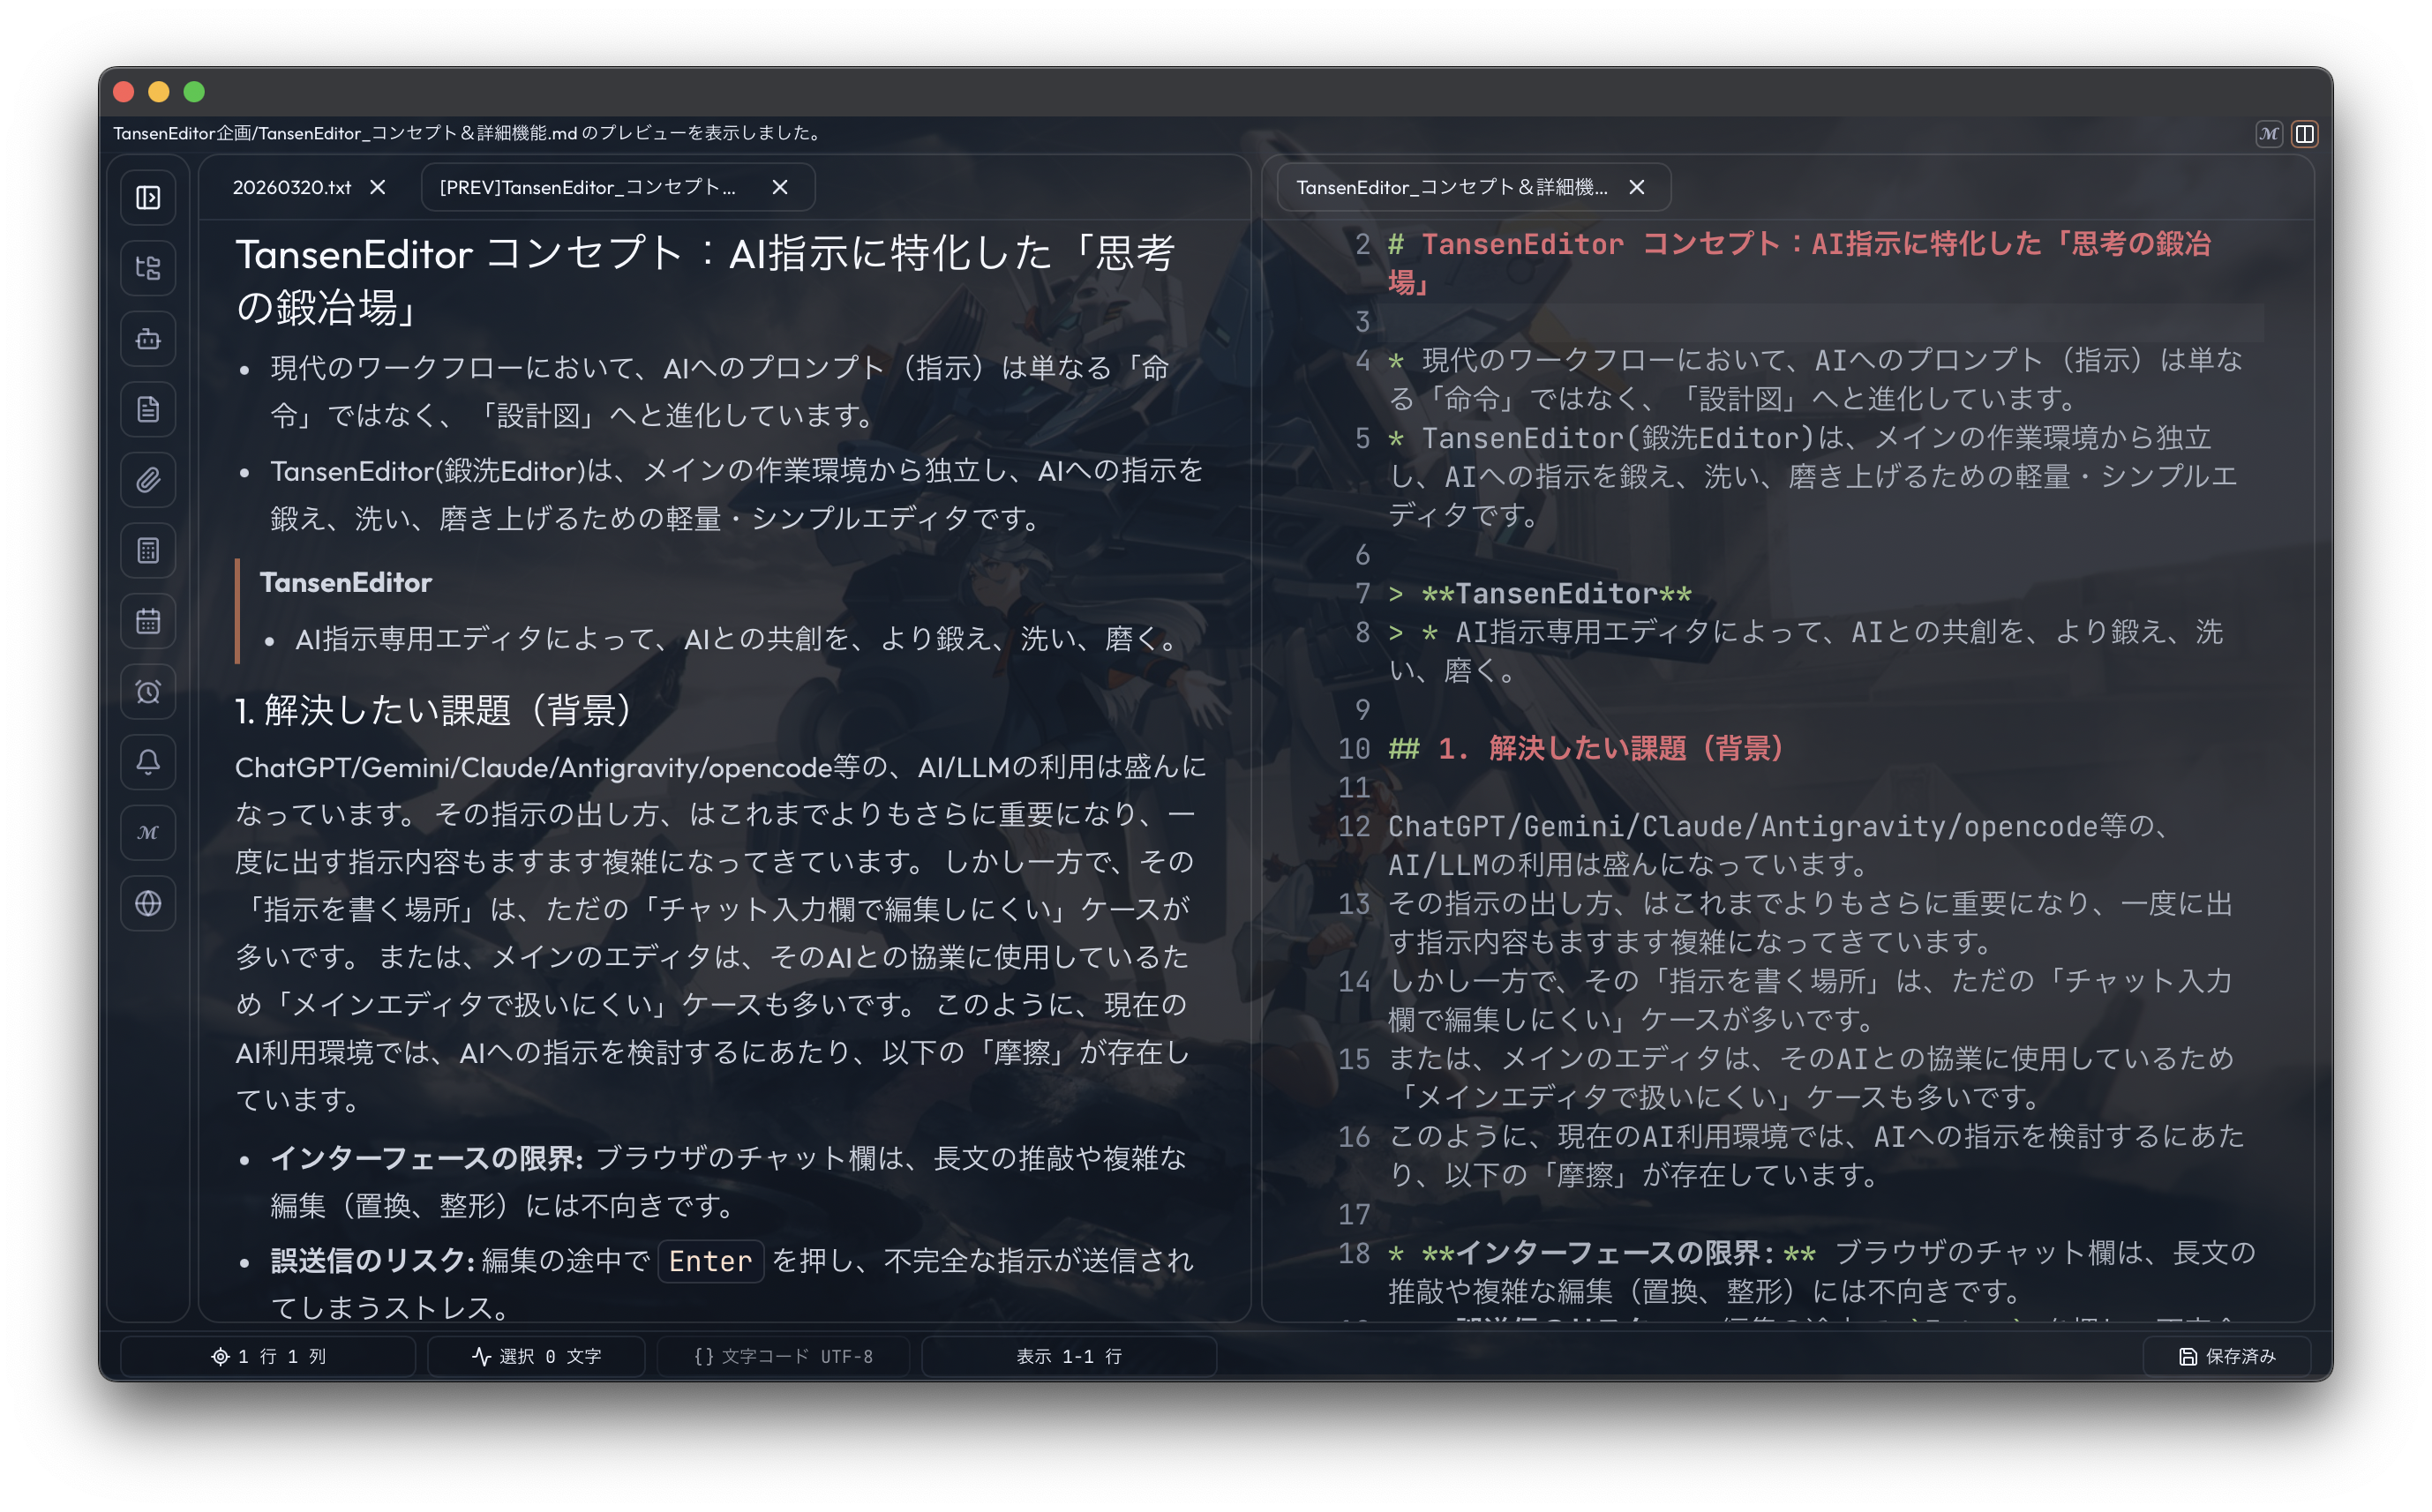The image size is (2432, 1512).
Task: Open the bell notifications icon
Action: [148, 763]
